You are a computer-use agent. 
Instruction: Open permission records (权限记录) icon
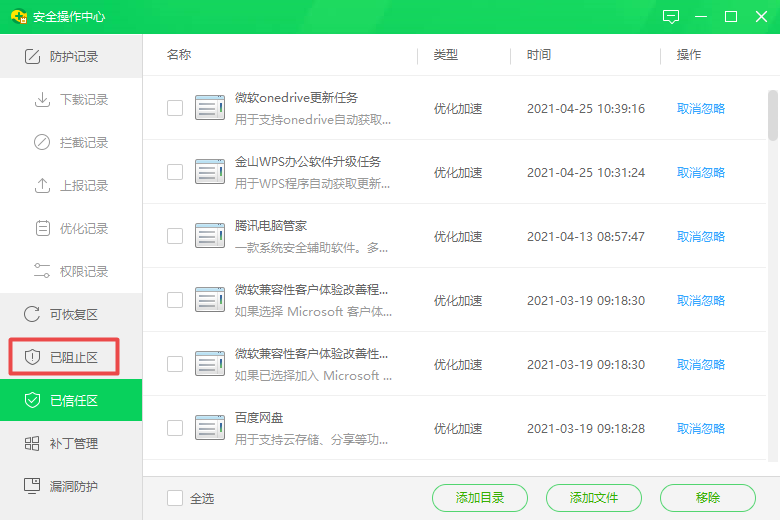coord(42,272)
